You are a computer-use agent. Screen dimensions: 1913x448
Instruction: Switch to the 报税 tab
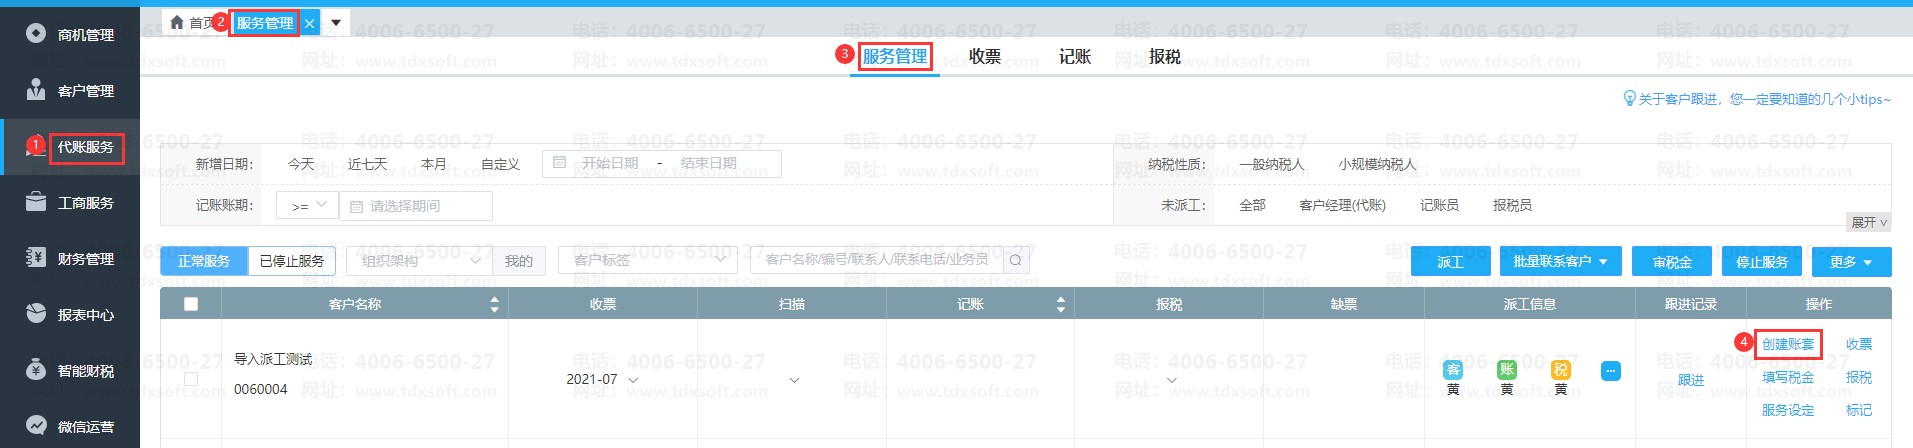pos(1164,57)
